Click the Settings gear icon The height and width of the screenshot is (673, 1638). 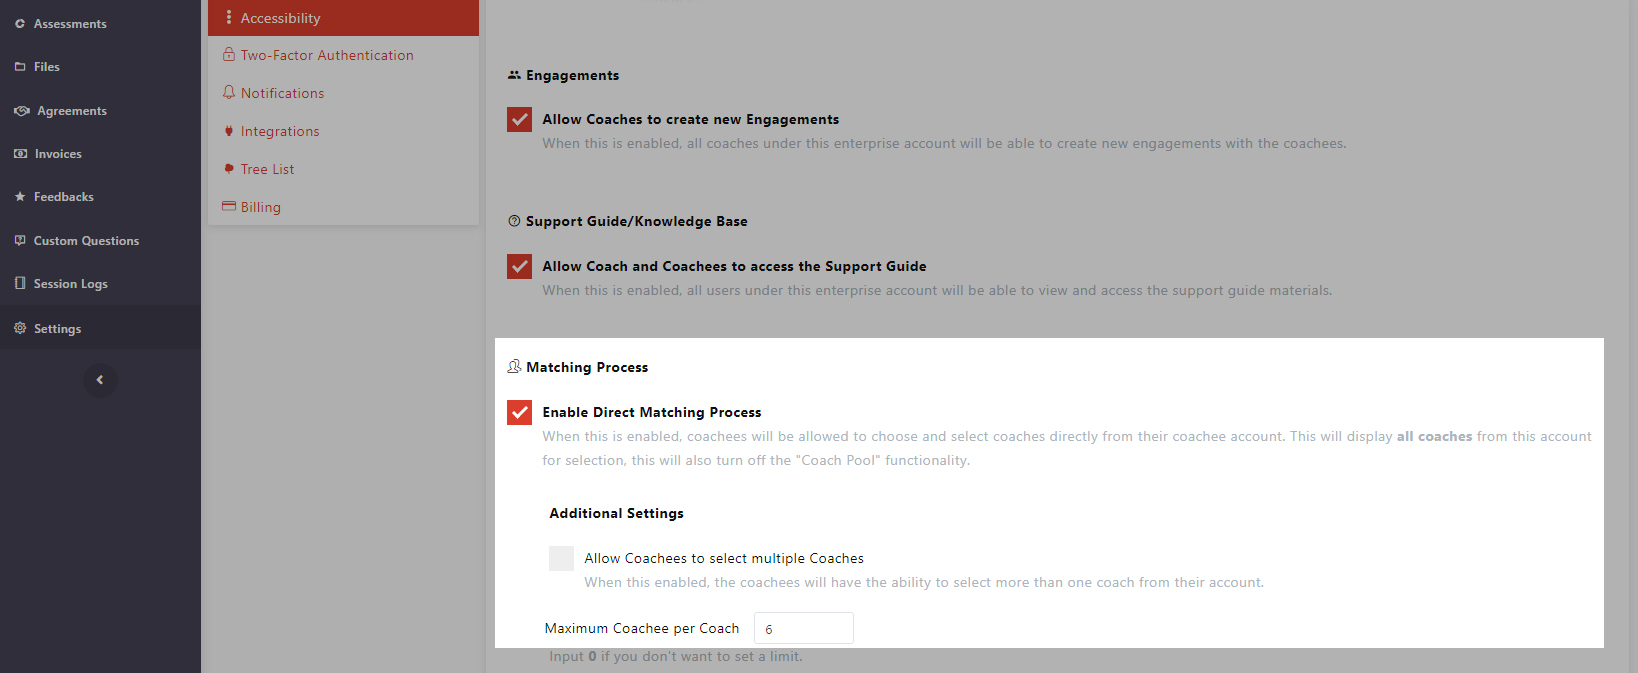[20, 328]
